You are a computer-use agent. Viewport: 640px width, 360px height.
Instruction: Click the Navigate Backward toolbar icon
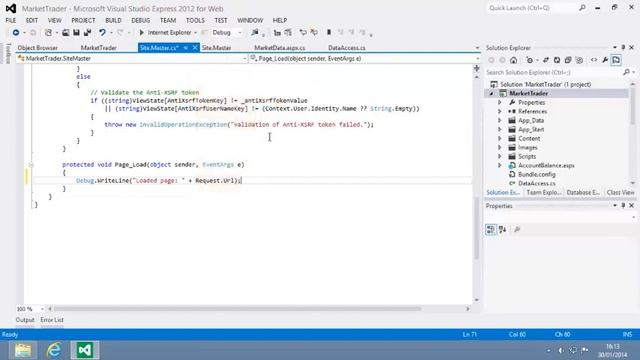pyautogui.click(x=16, y=32)
